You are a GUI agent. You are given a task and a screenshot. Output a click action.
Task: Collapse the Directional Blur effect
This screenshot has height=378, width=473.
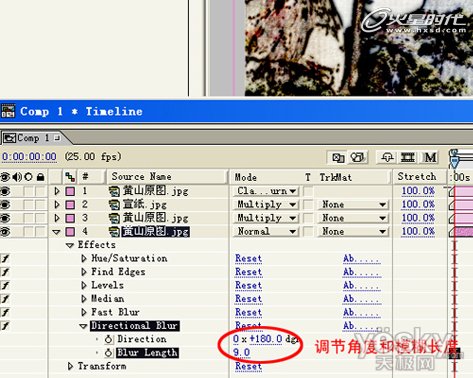[83, 326]
